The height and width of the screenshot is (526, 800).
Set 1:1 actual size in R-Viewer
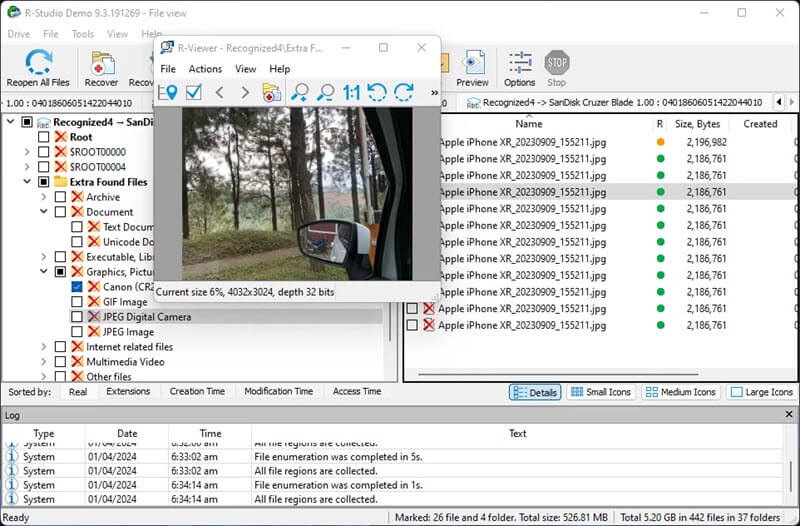(351, 92)
